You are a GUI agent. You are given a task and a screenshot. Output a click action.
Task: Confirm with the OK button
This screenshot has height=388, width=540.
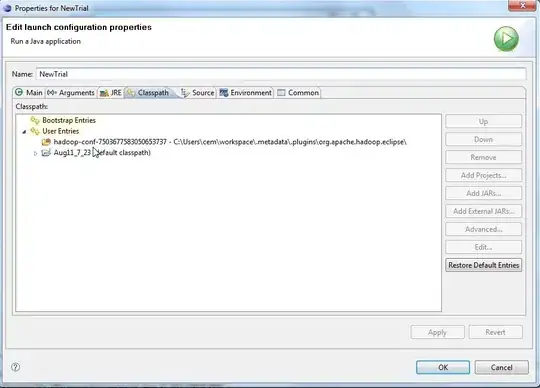point(443,367)
